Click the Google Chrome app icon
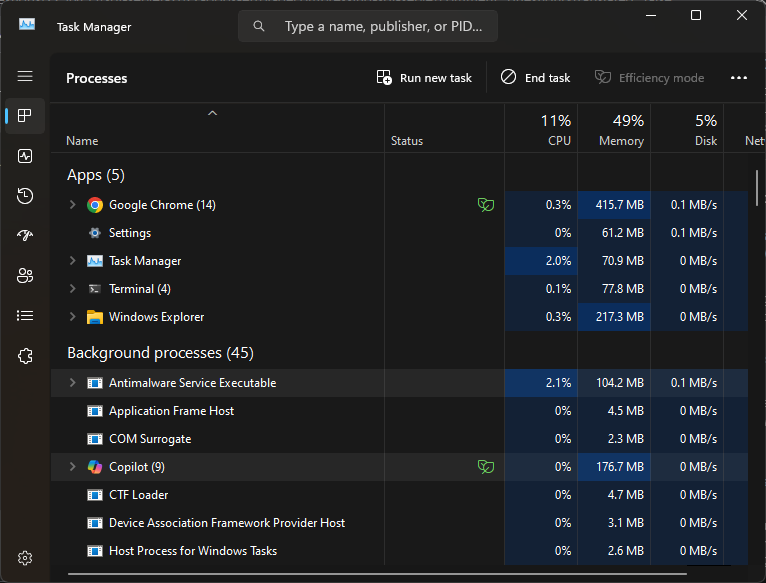 (x=95, y=205)
